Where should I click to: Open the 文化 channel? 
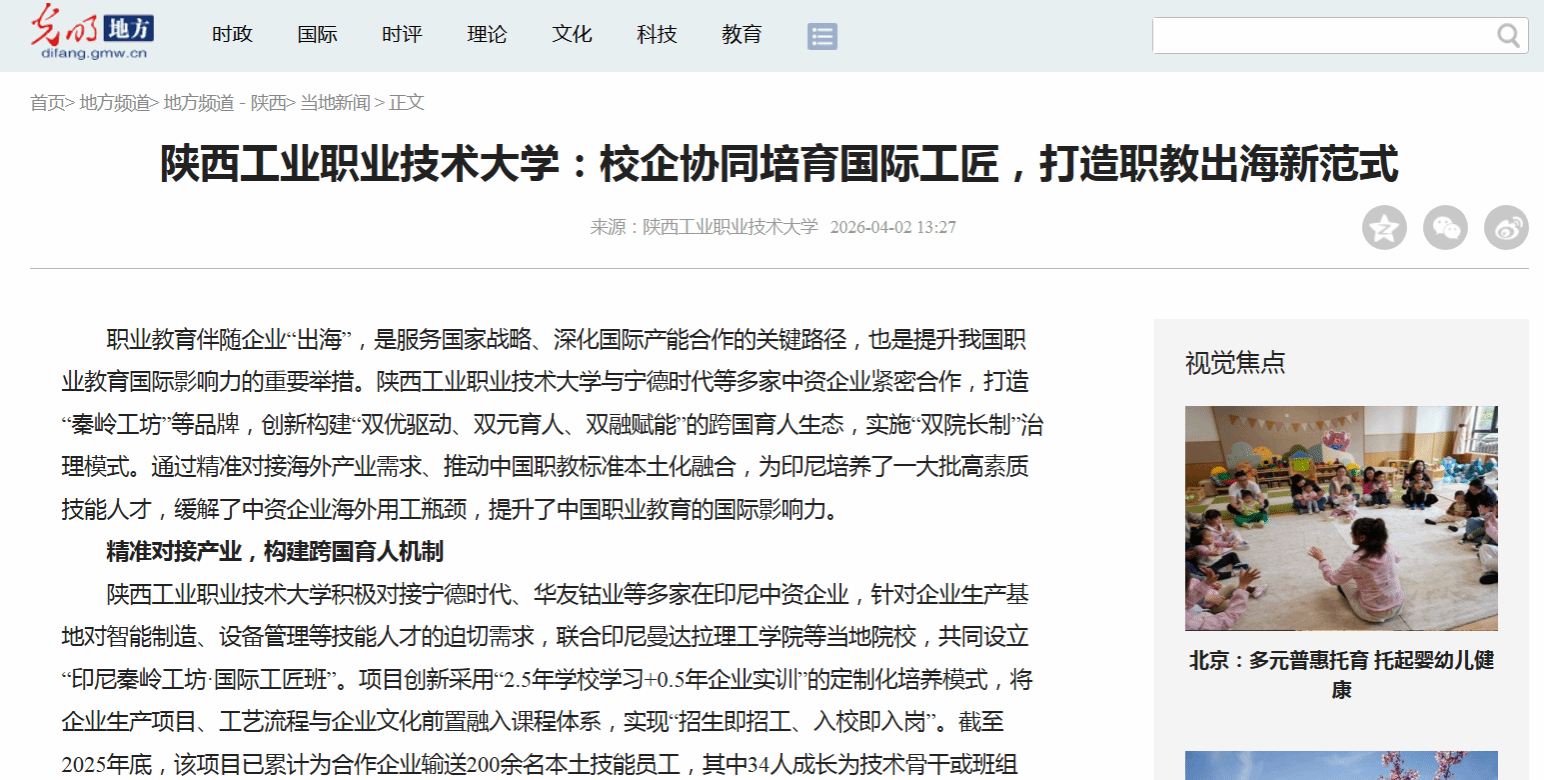pyautogui.click(x=572, y=35)
